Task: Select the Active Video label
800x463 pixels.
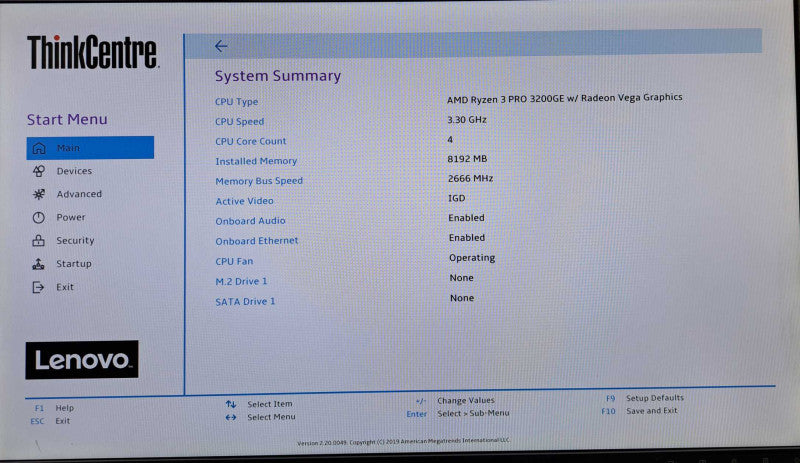Action: pos(244,201)
